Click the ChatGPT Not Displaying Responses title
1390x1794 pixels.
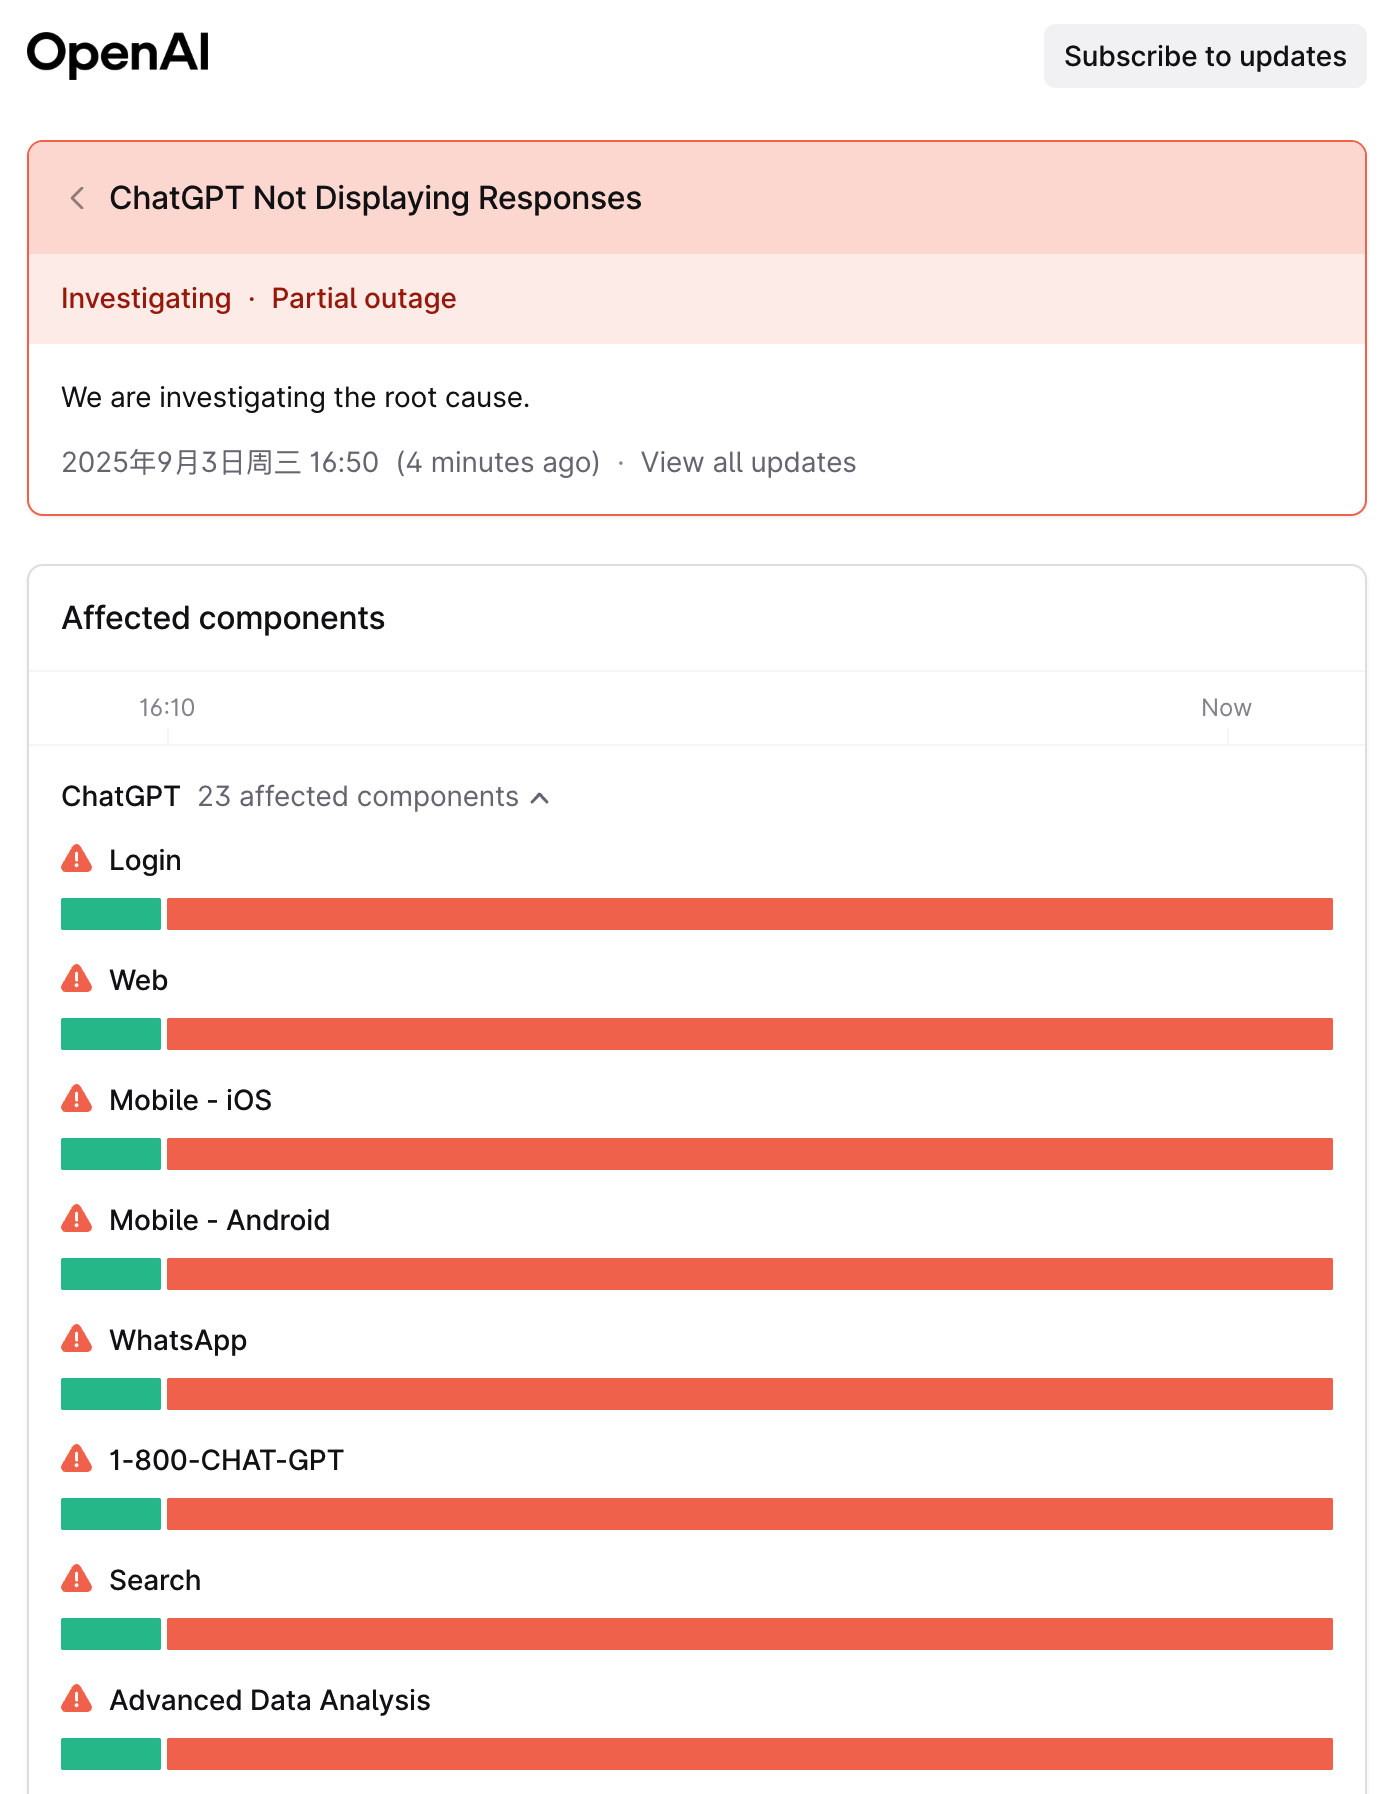pyautogui.click(x=375, y=198)
